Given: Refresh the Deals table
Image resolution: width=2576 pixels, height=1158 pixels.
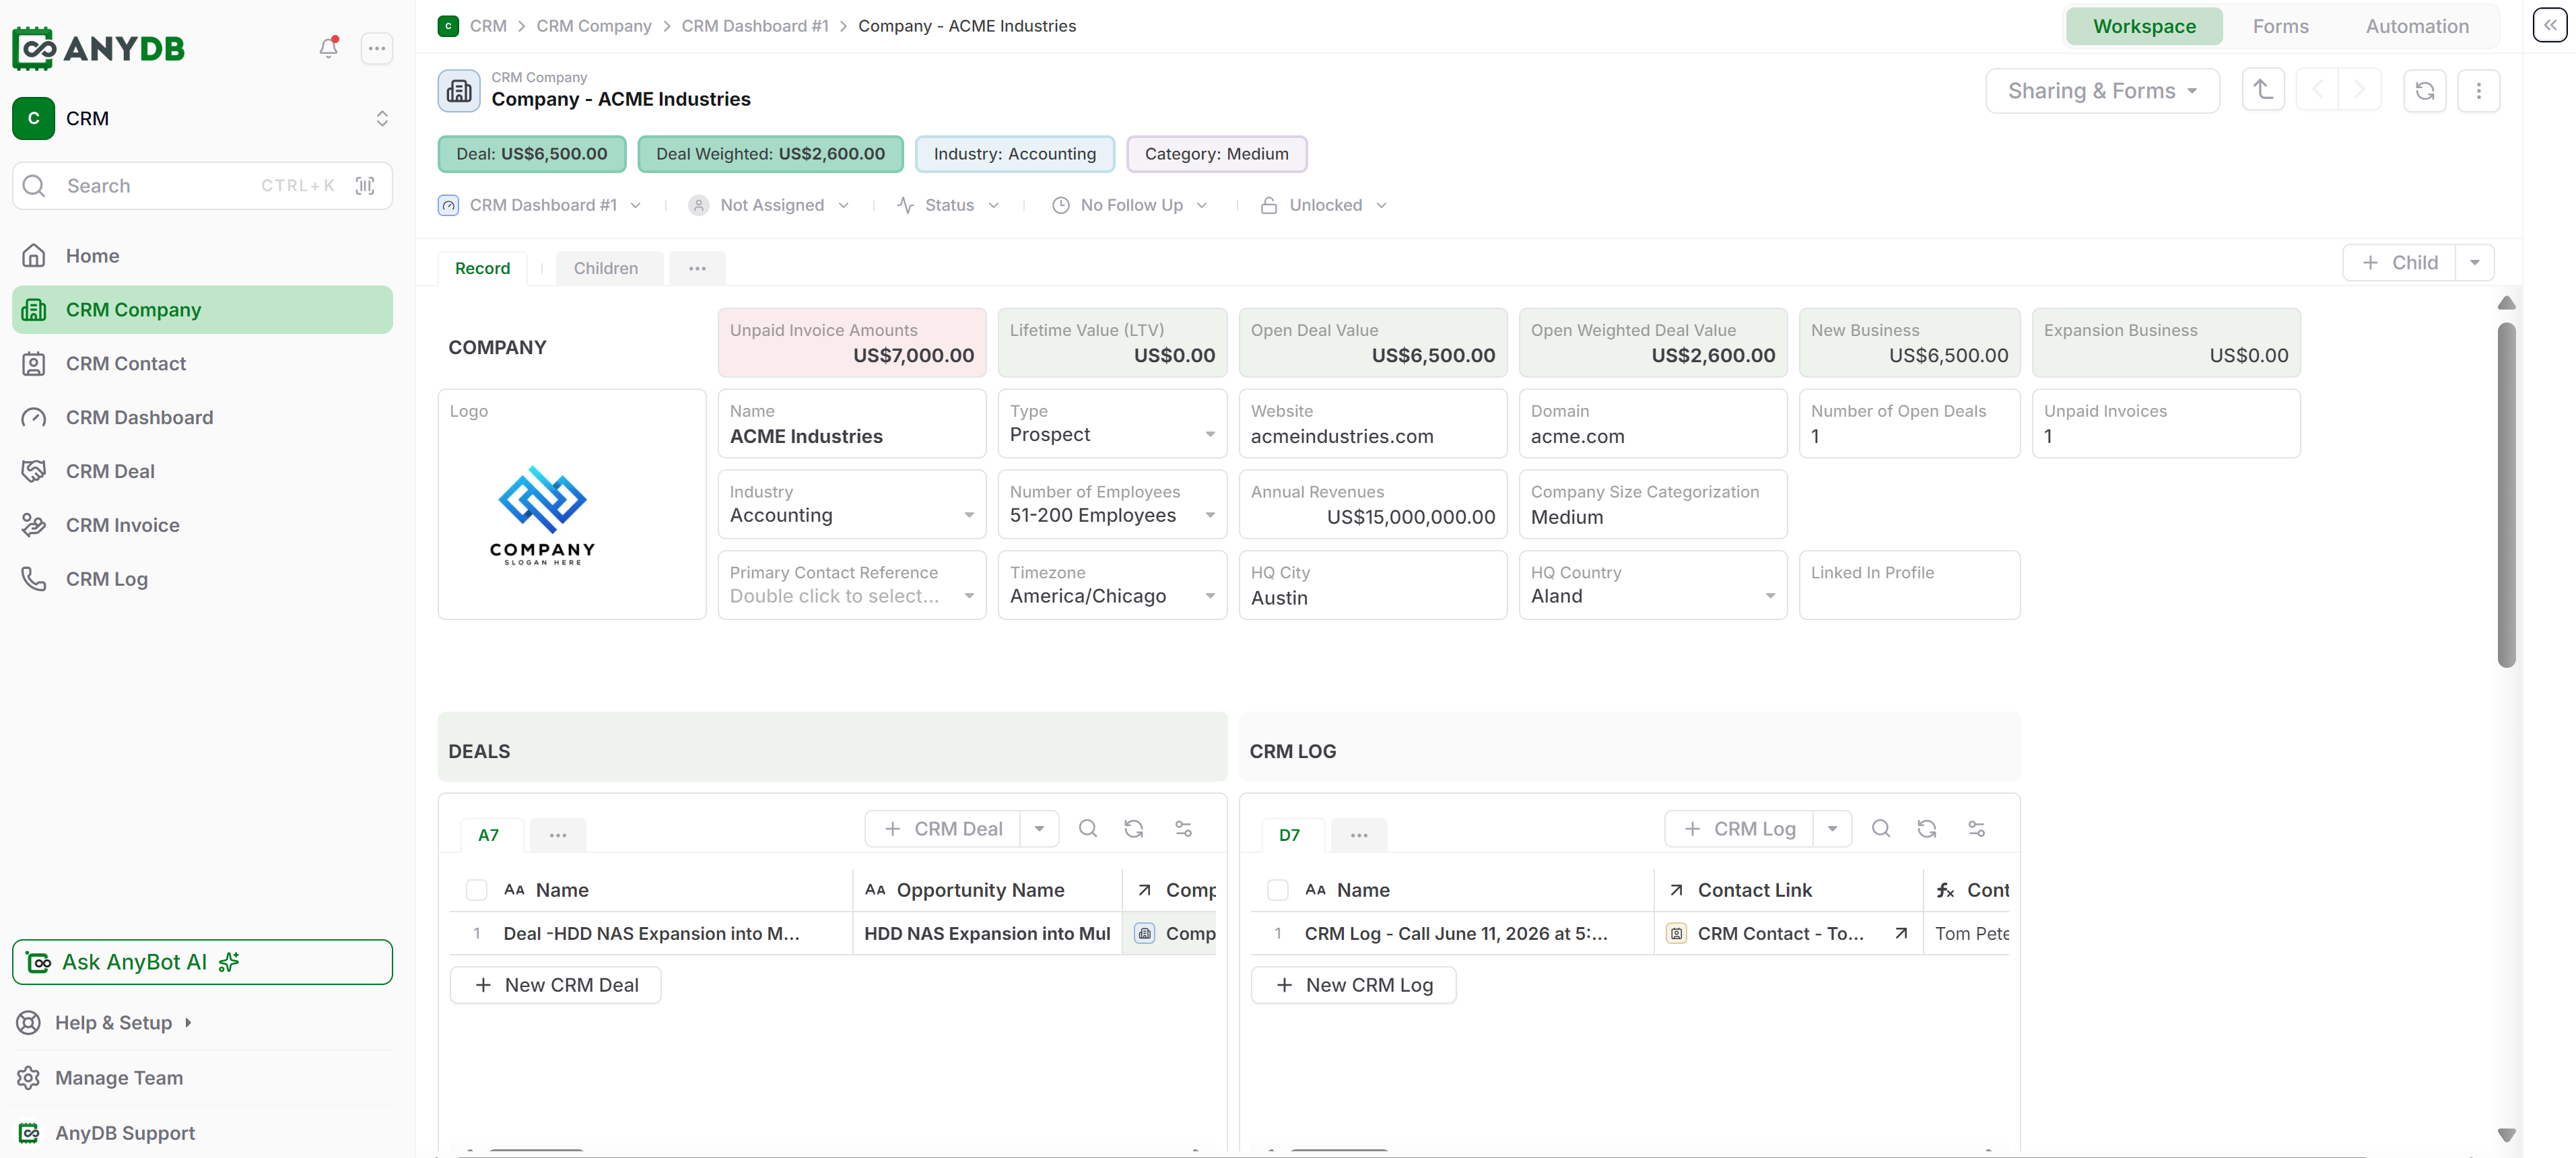Looking at the screenshot, I should (x=1133, y=829).
